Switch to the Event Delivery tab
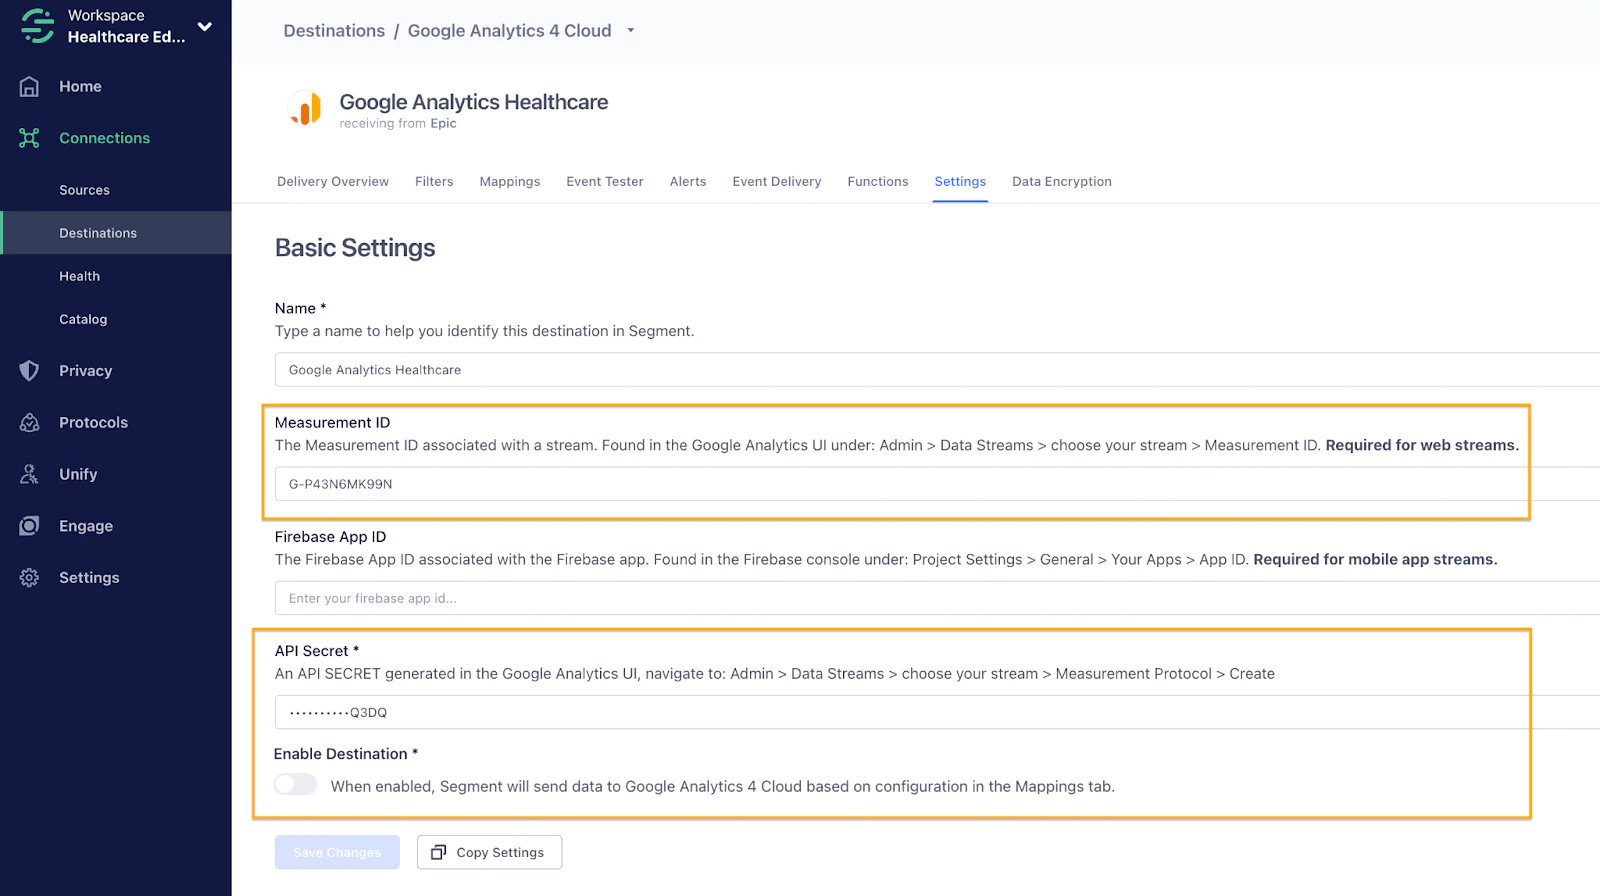1600x896 pixels. [x=777, y=182]
